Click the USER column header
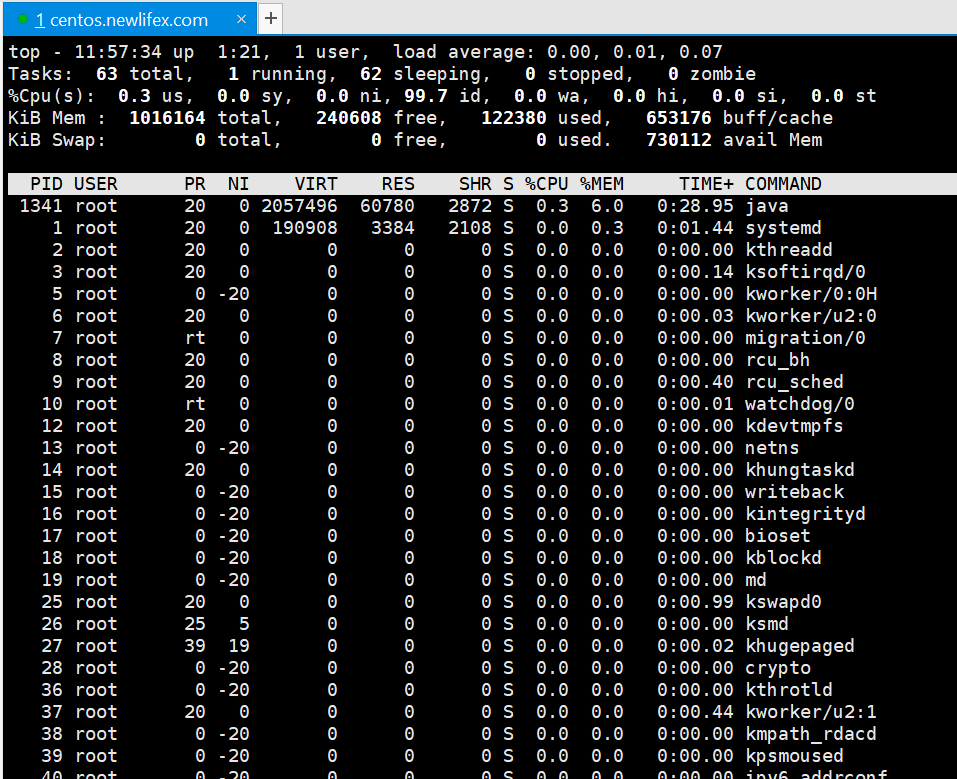 pyautogui.click(x=96, y=184)
